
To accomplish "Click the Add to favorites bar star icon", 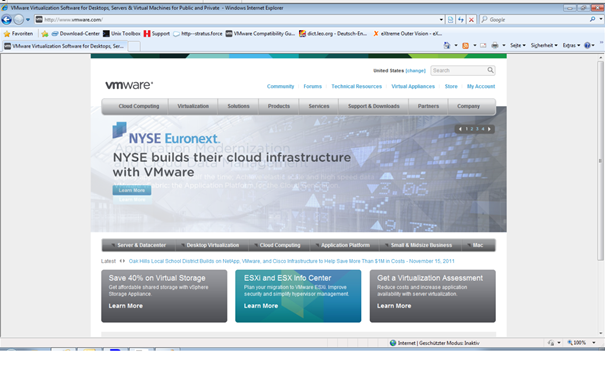I will pos(45,34).
